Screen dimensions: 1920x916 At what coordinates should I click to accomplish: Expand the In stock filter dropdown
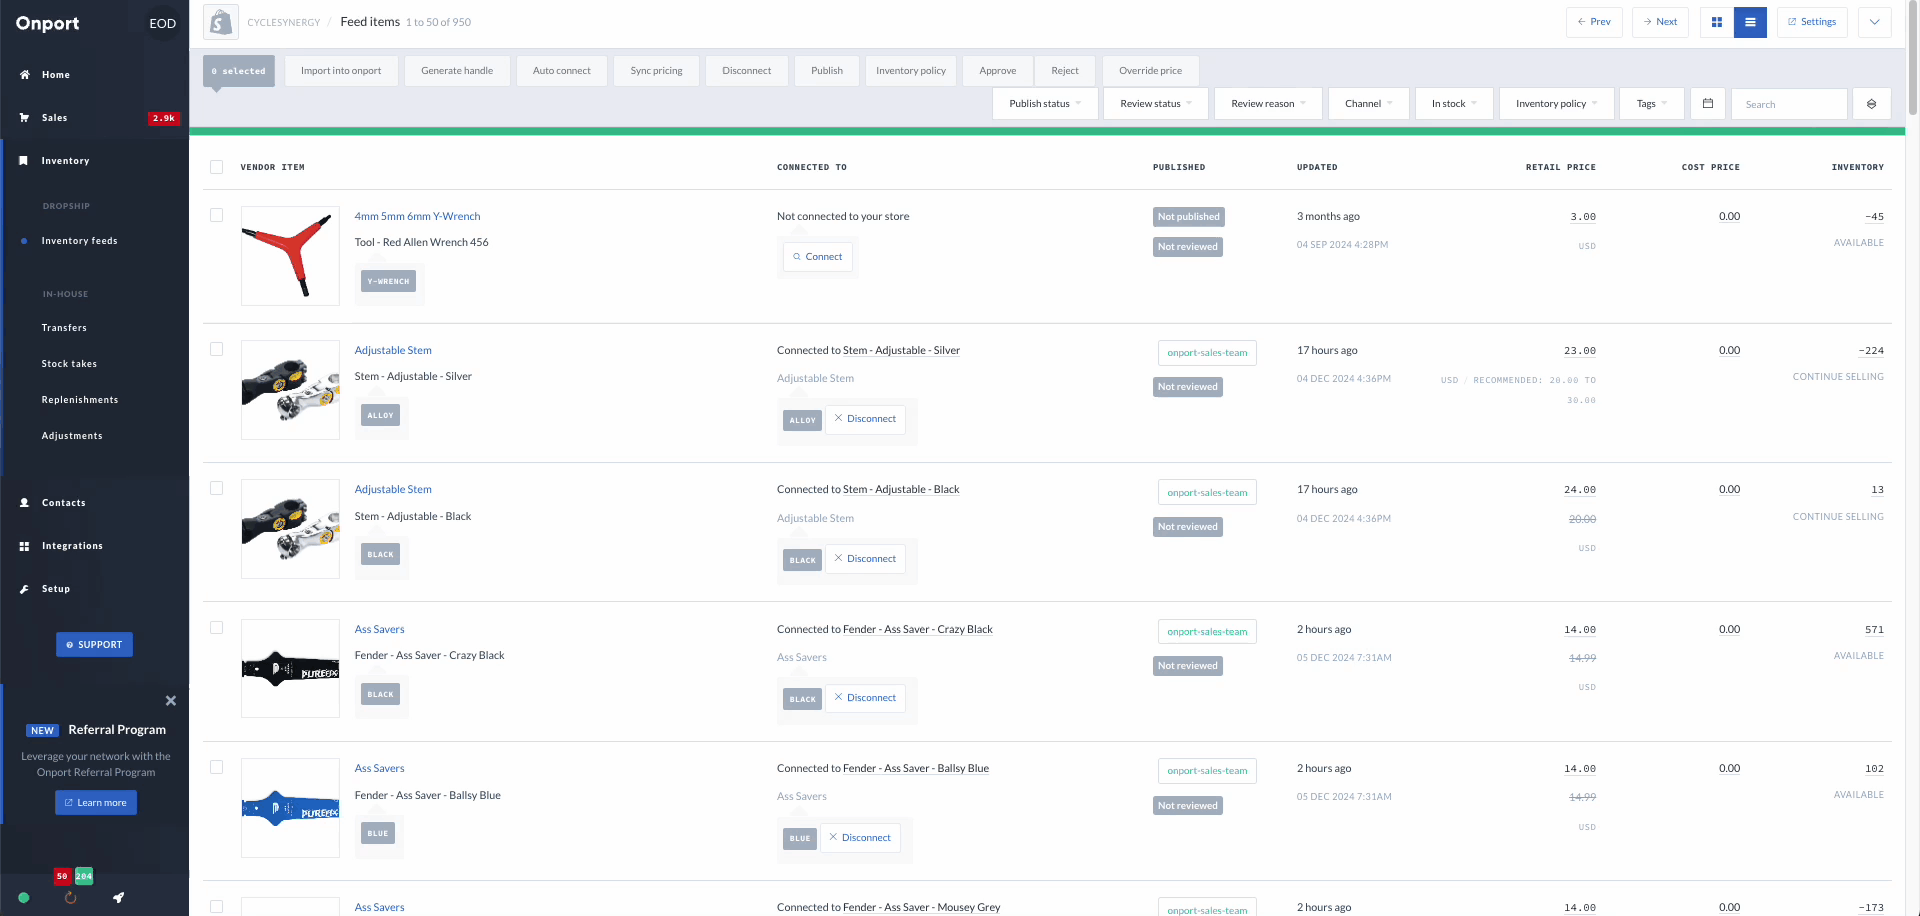click(1454, 104)
